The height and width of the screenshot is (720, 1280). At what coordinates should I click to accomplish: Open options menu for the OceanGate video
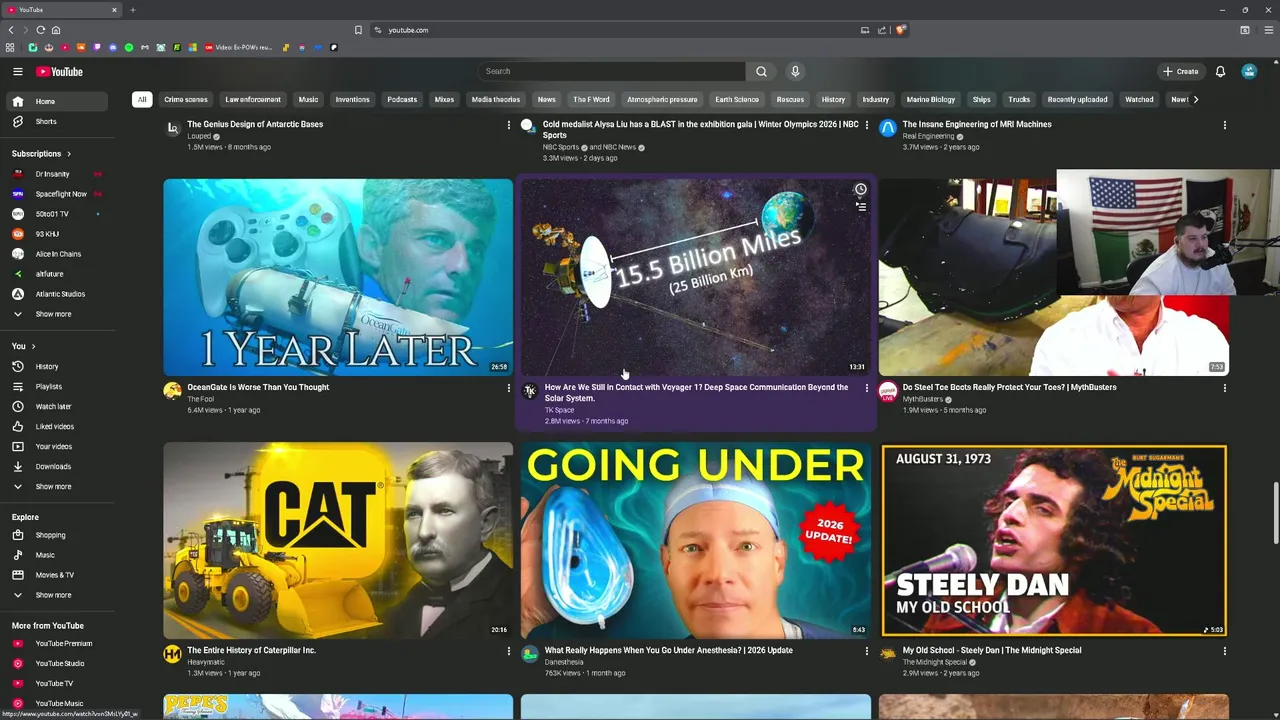[508, 388]
